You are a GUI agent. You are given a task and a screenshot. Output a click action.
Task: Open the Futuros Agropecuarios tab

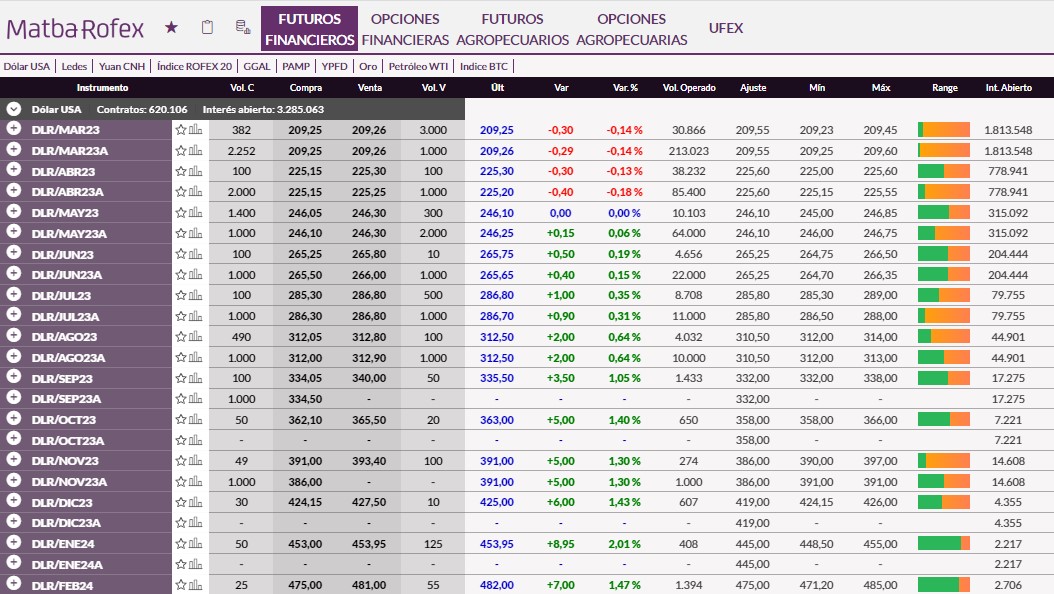(x=512, y=29)
